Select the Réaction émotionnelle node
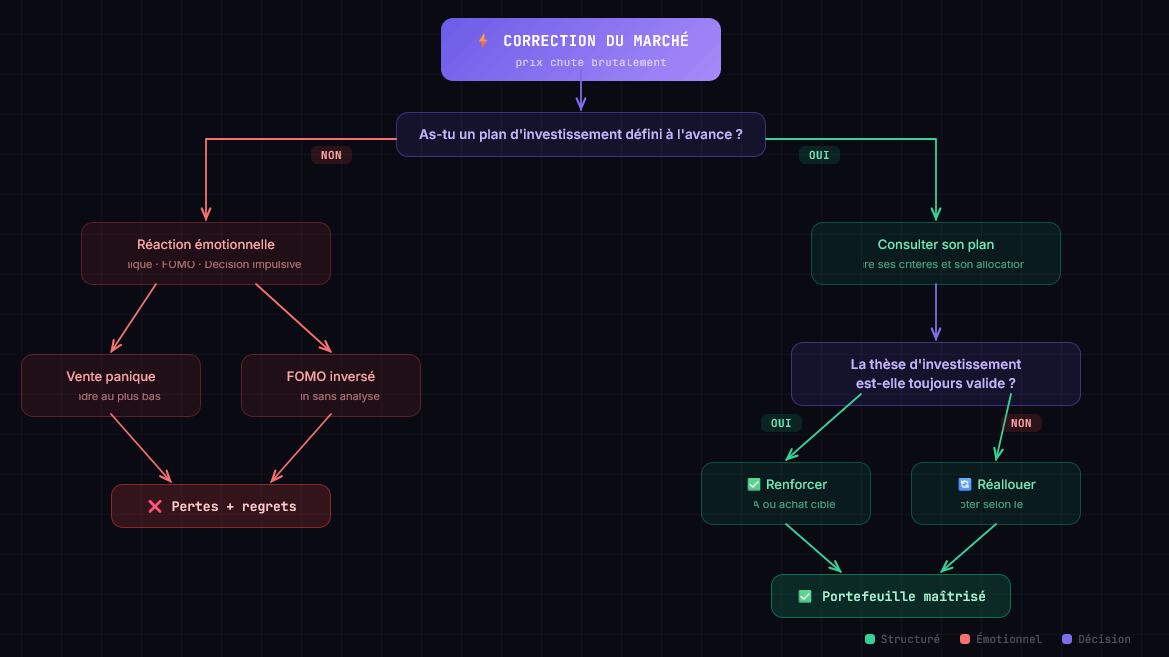The height and width of the screenshot is (657, 1169). point(206,253)
